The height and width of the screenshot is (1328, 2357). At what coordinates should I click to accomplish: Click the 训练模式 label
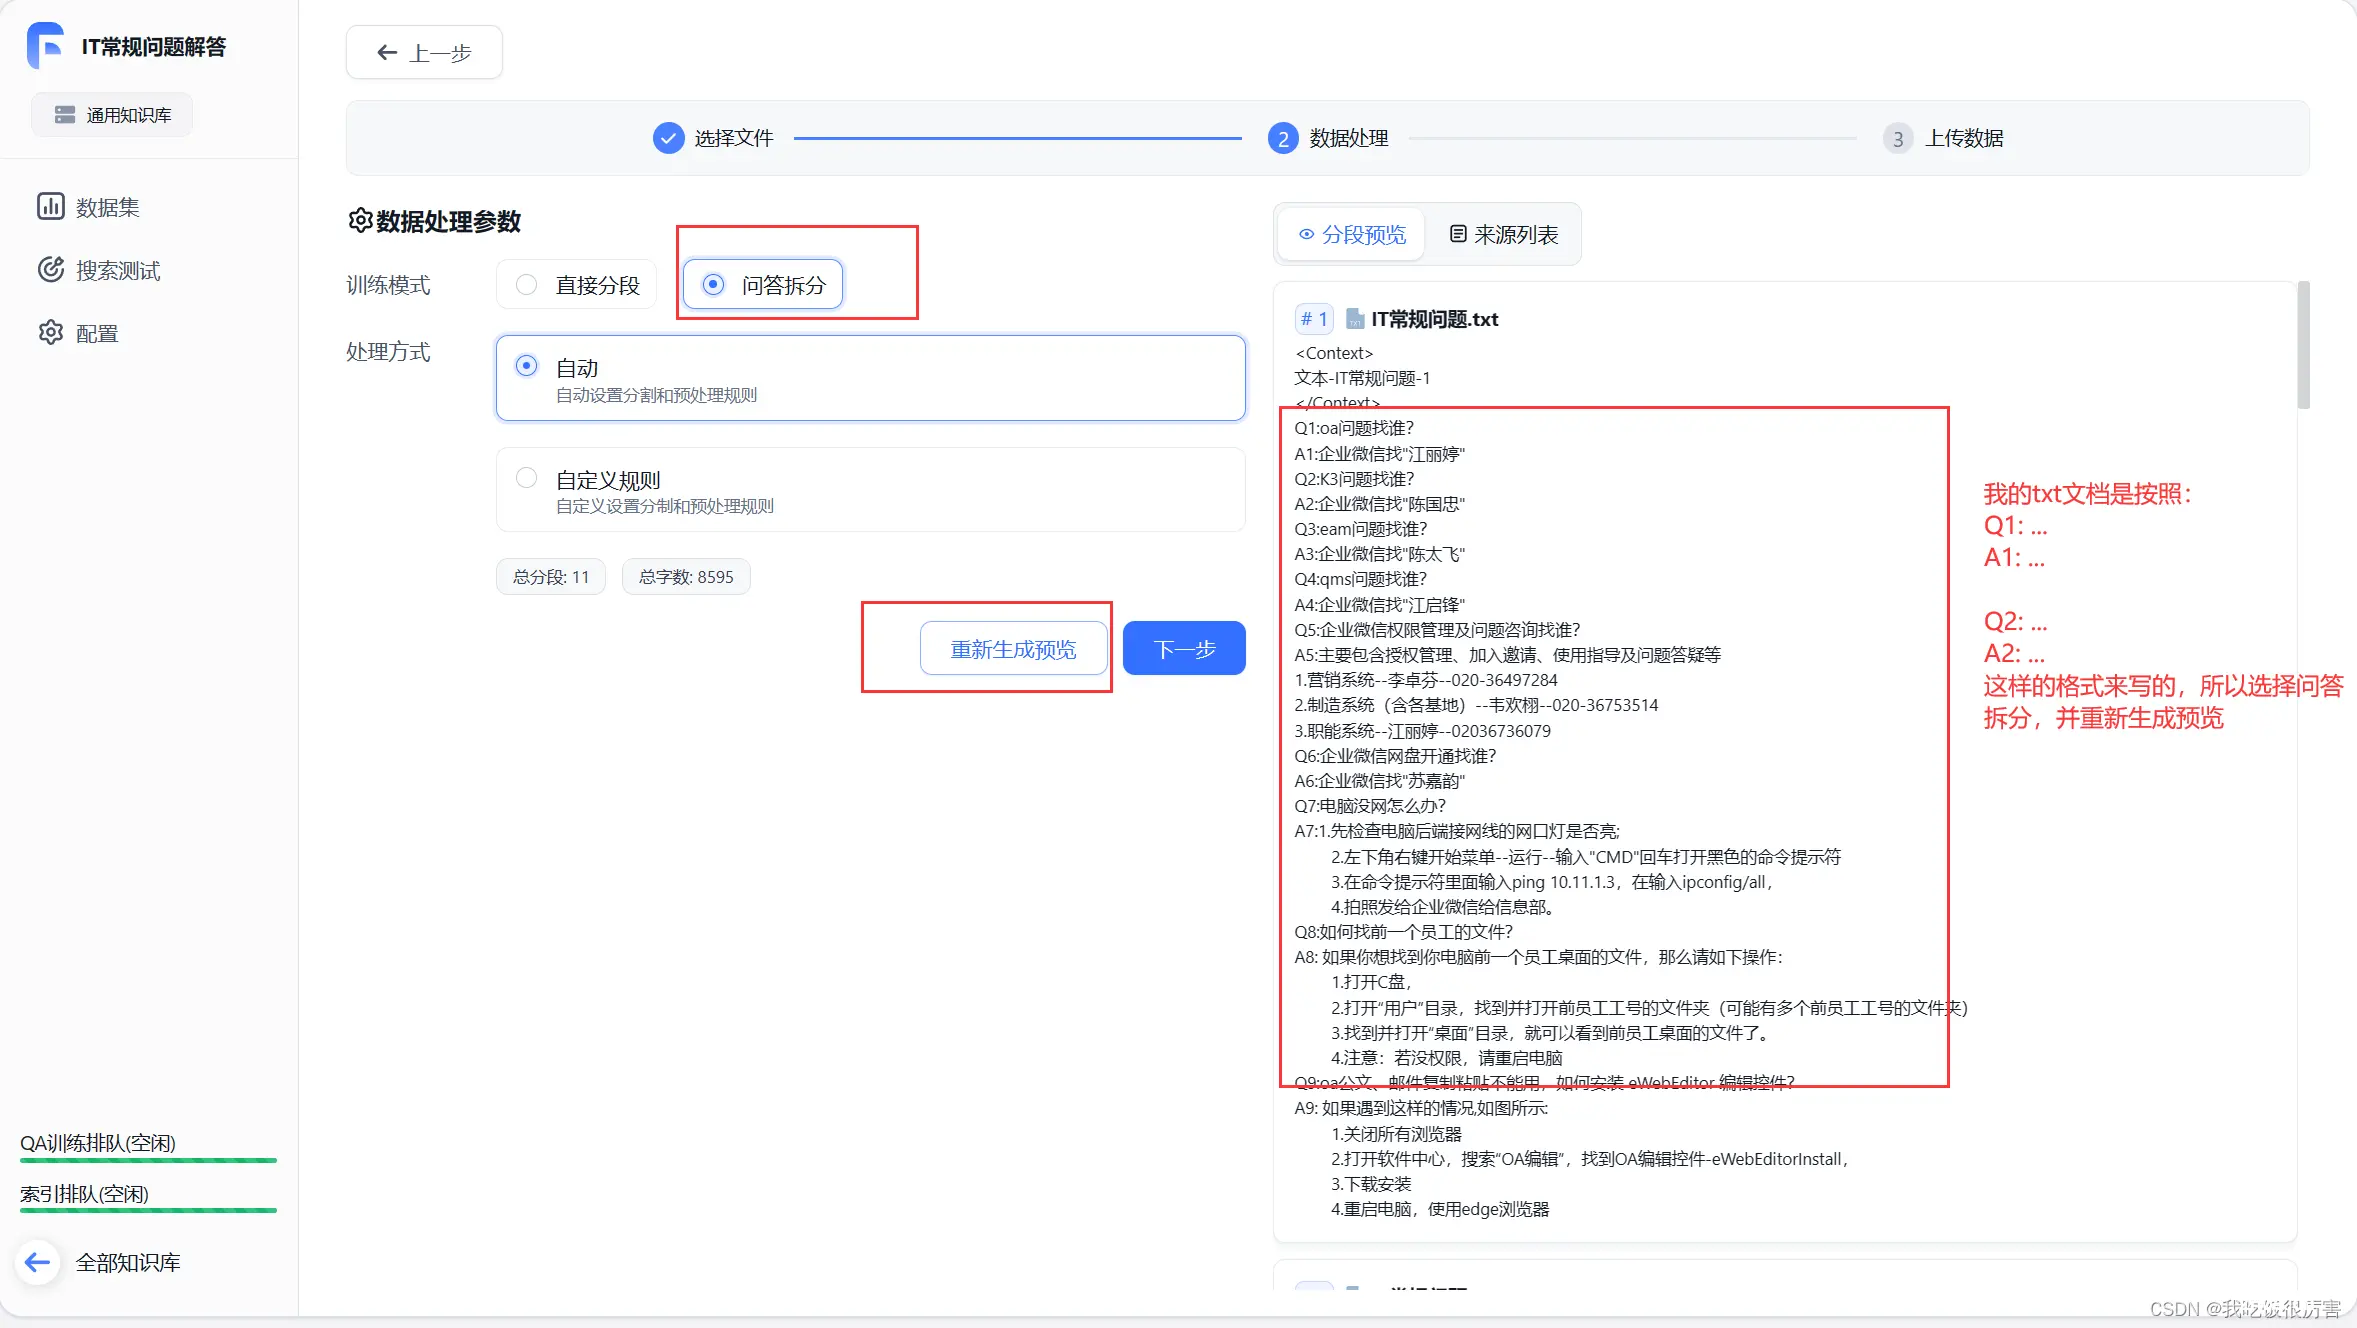(388, 285)
